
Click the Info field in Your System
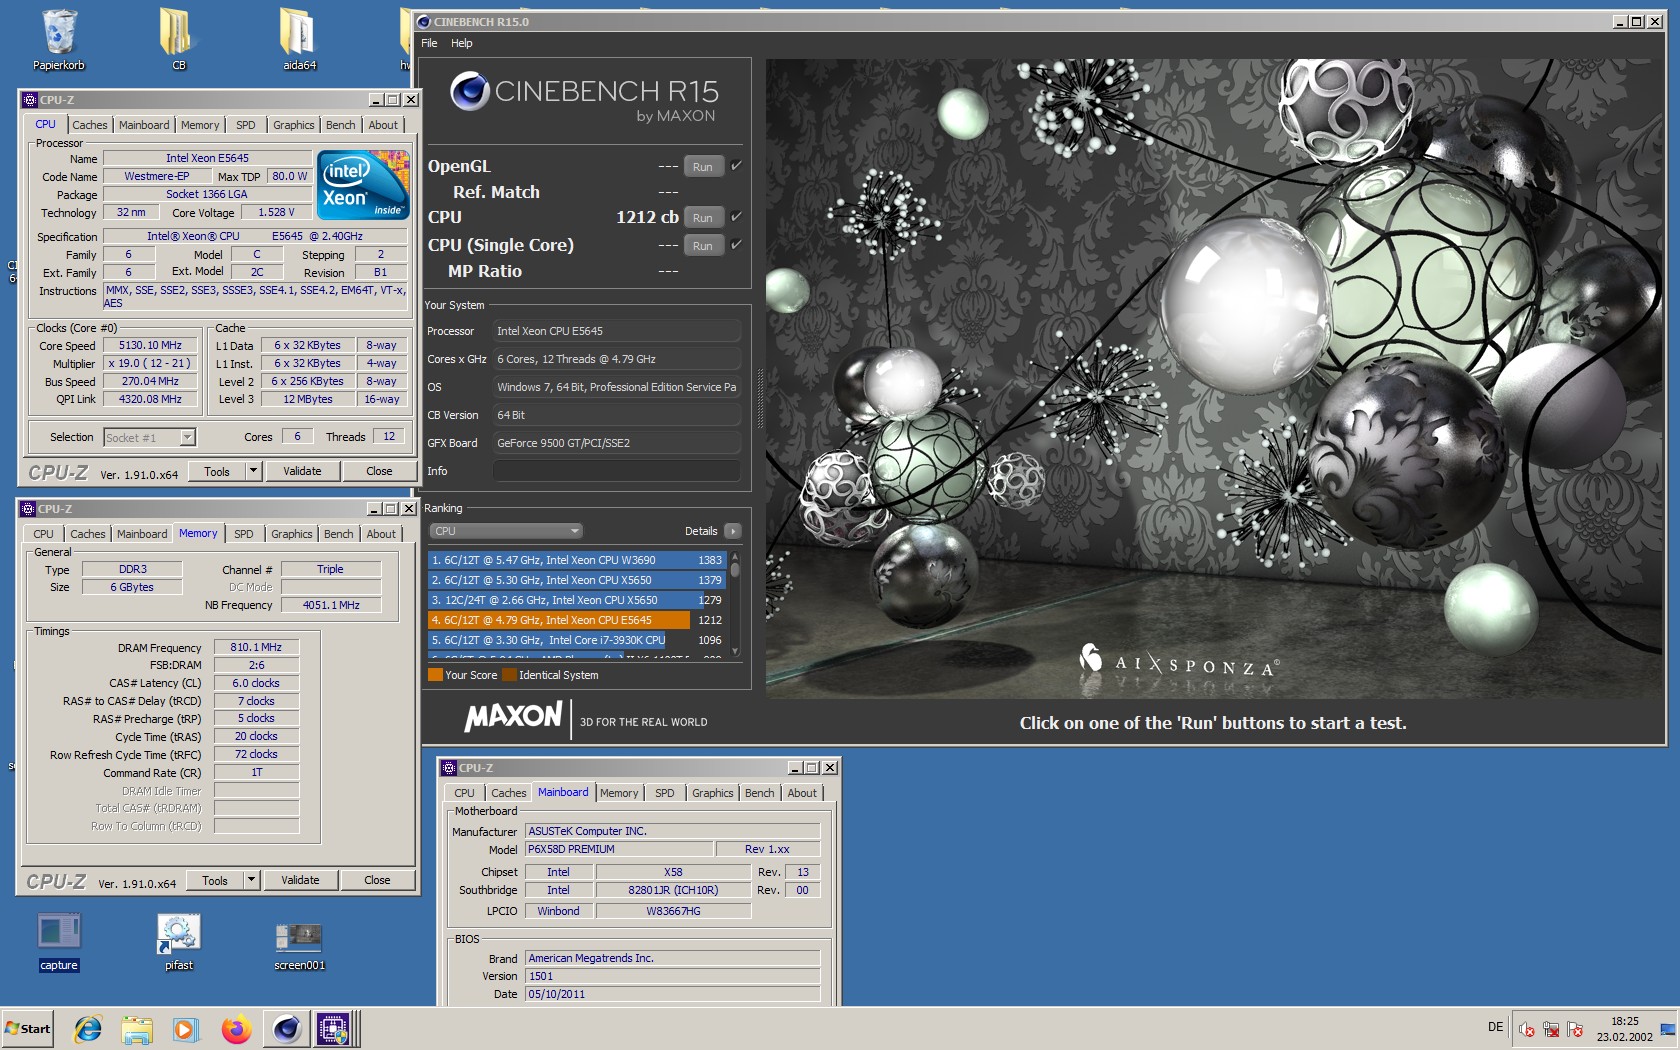[x=617, y=471]
